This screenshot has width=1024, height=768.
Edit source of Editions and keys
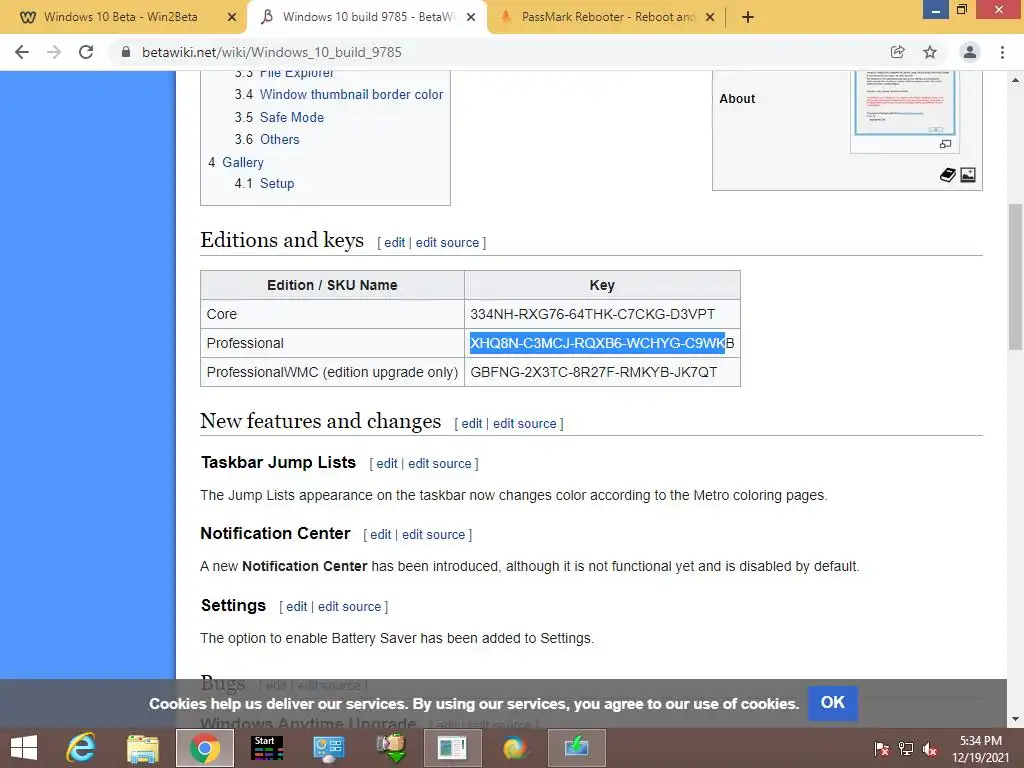(x=447, y=243)
